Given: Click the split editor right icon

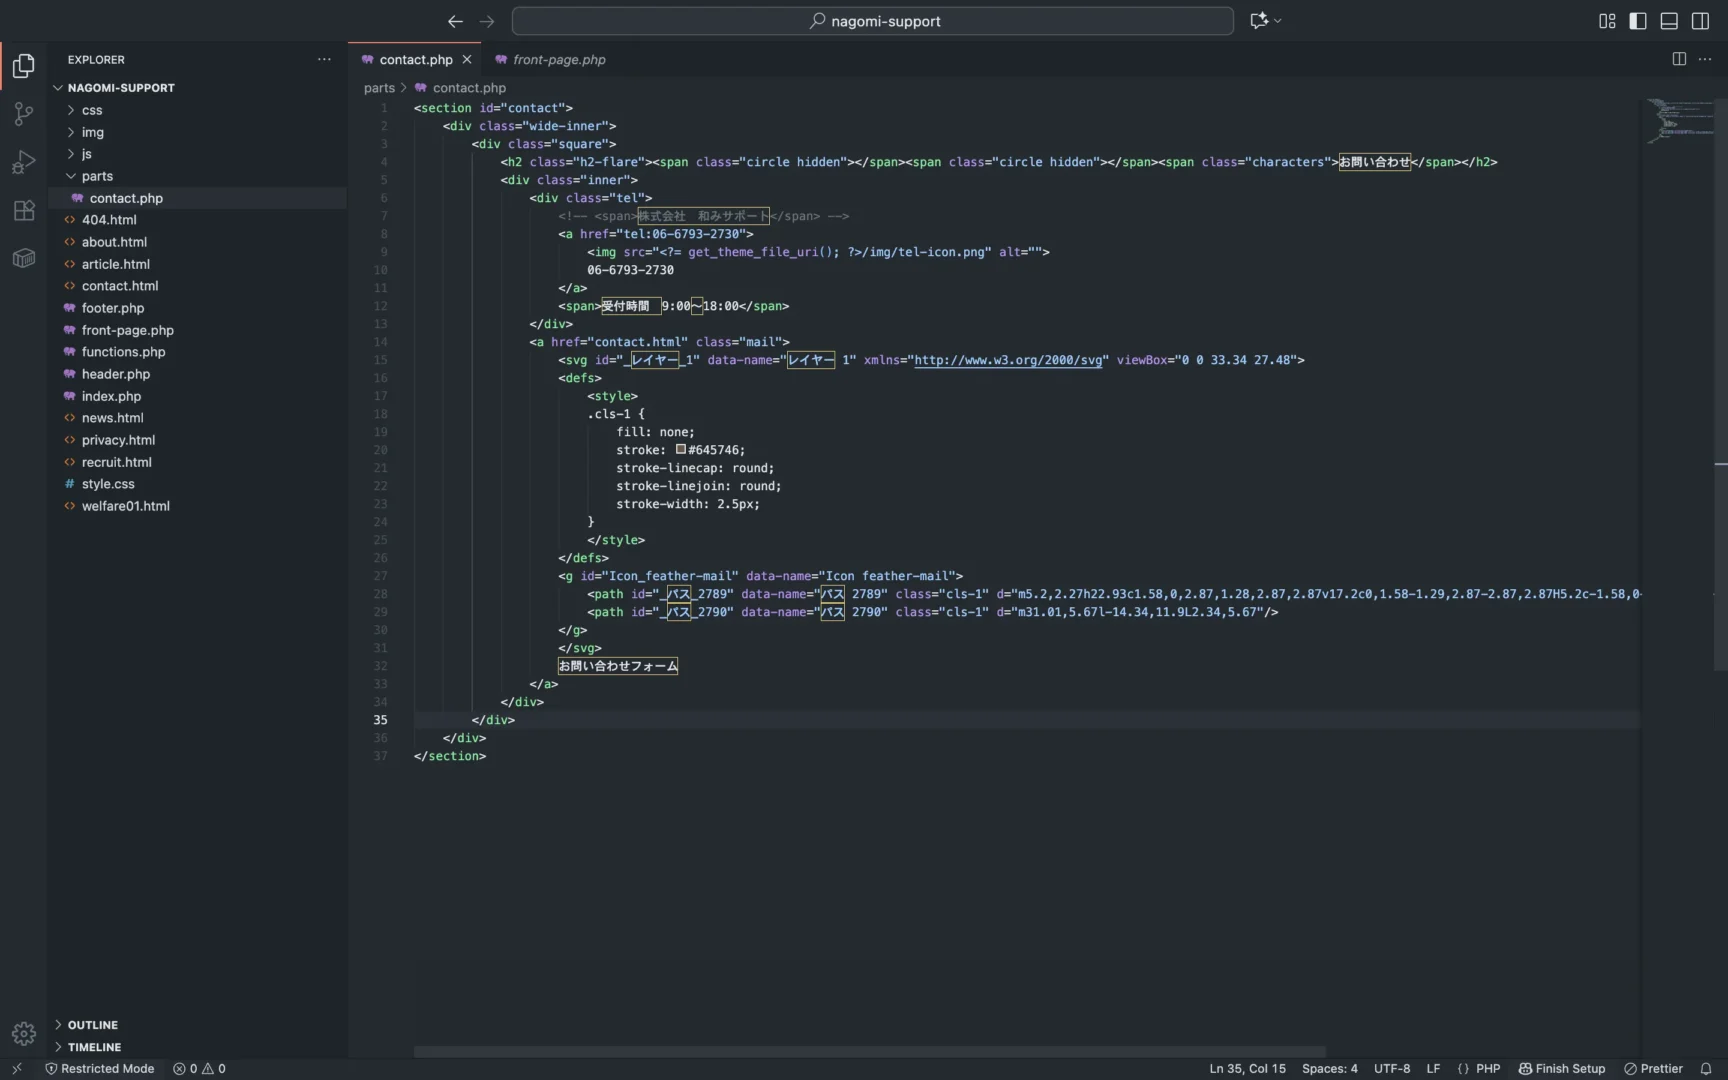Looking at the screenshot, I should (x=1679, y=59).
